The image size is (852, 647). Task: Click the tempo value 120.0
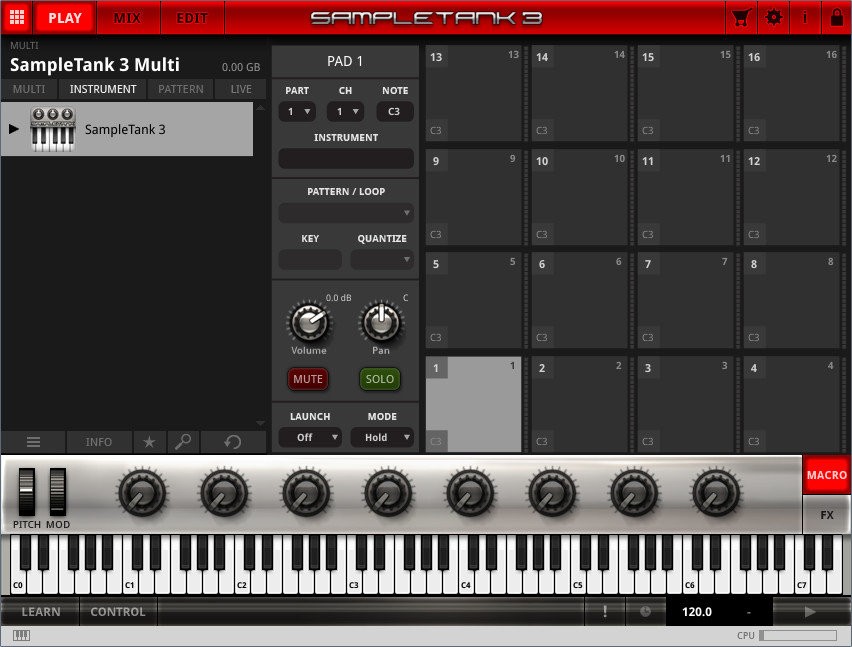click(x=697, y=612)
